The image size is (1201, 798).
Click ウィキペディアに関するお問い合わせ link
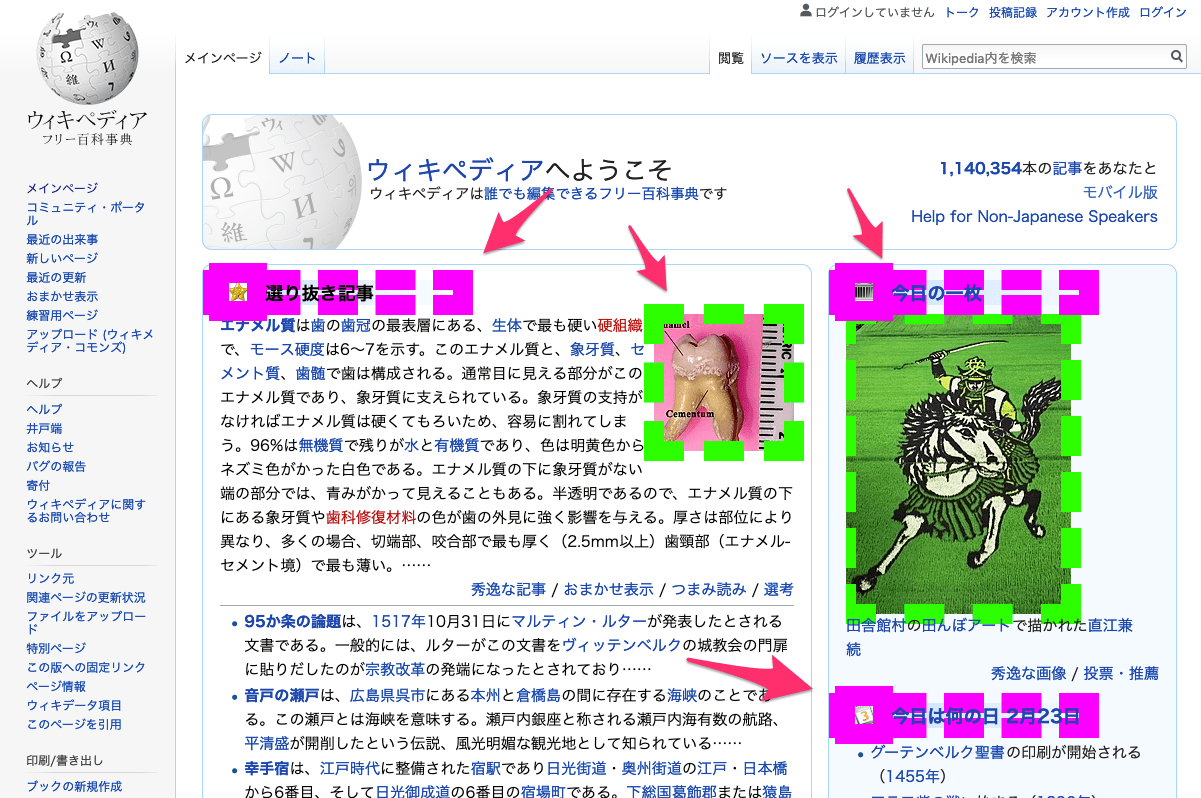coord(86,511)
